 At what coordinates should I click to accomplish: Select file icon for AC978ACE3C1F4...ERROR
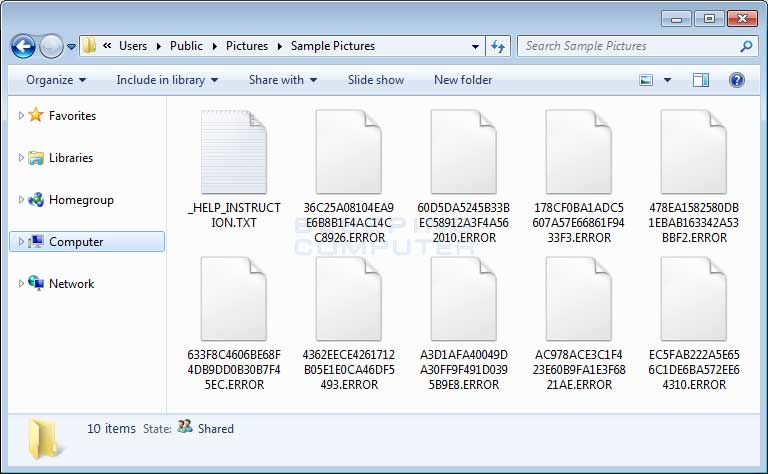pos(579,299)
